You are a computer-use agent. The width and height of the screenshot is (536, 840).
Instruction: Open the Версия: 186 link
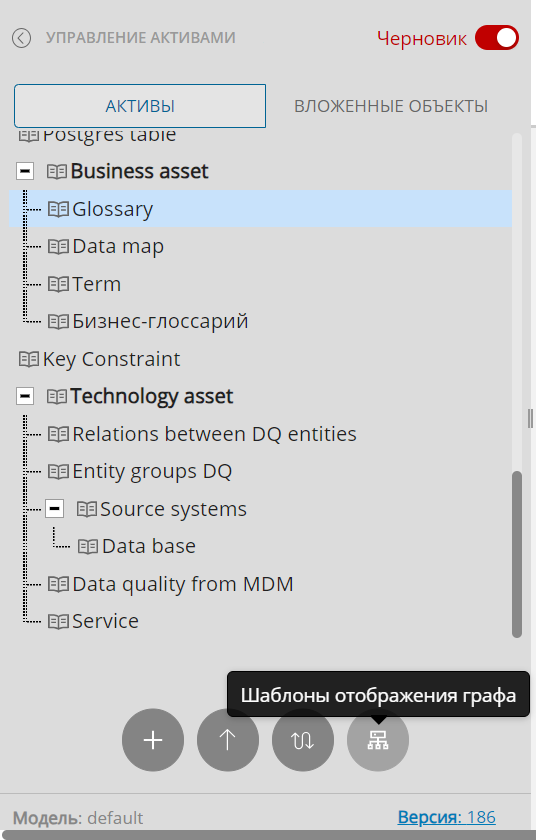pyautogui.click(x=447, y=817)
